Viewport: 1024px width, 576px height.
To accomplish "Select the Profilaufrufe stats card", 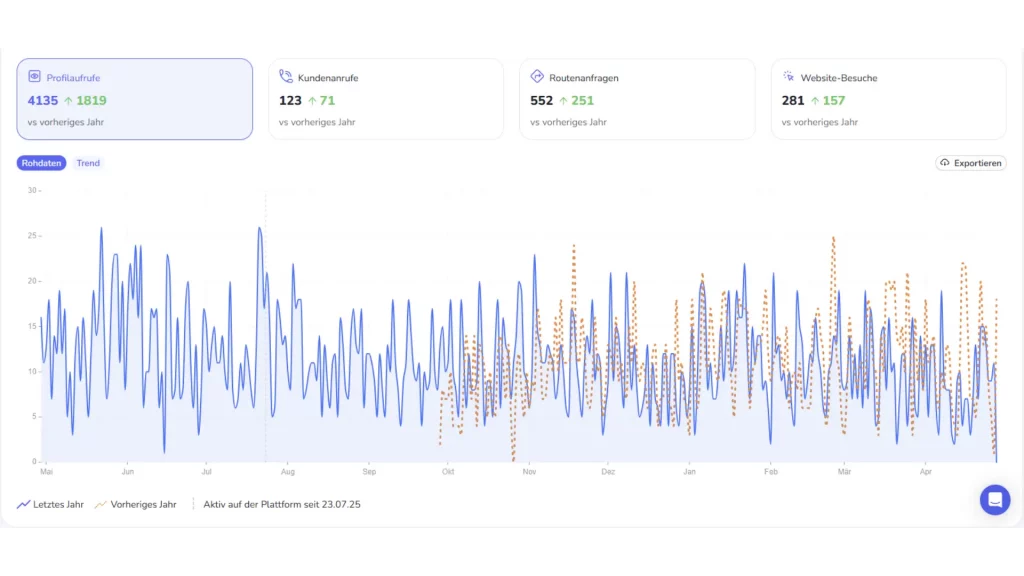I will [x=135, y=99].
